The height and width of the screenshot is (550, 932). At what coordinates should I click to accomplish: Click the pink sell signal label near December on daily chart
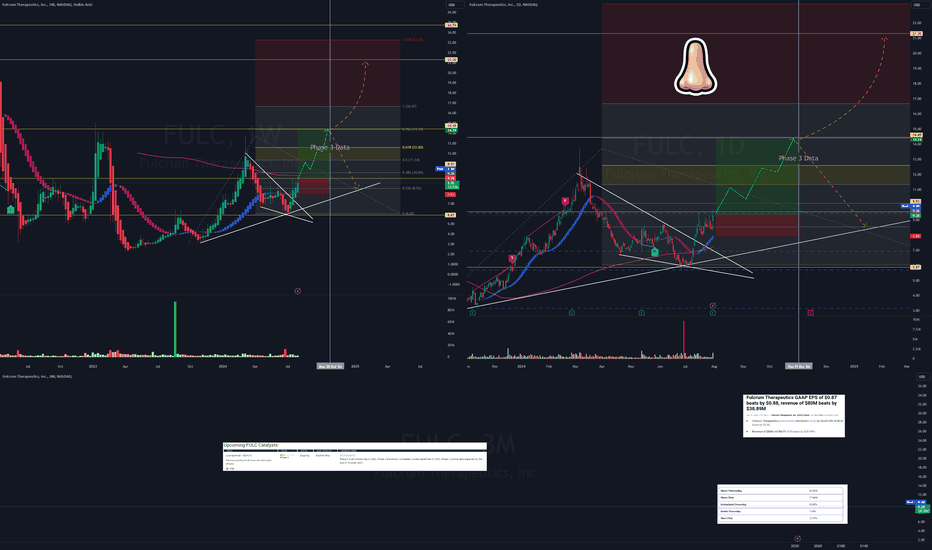512,259
